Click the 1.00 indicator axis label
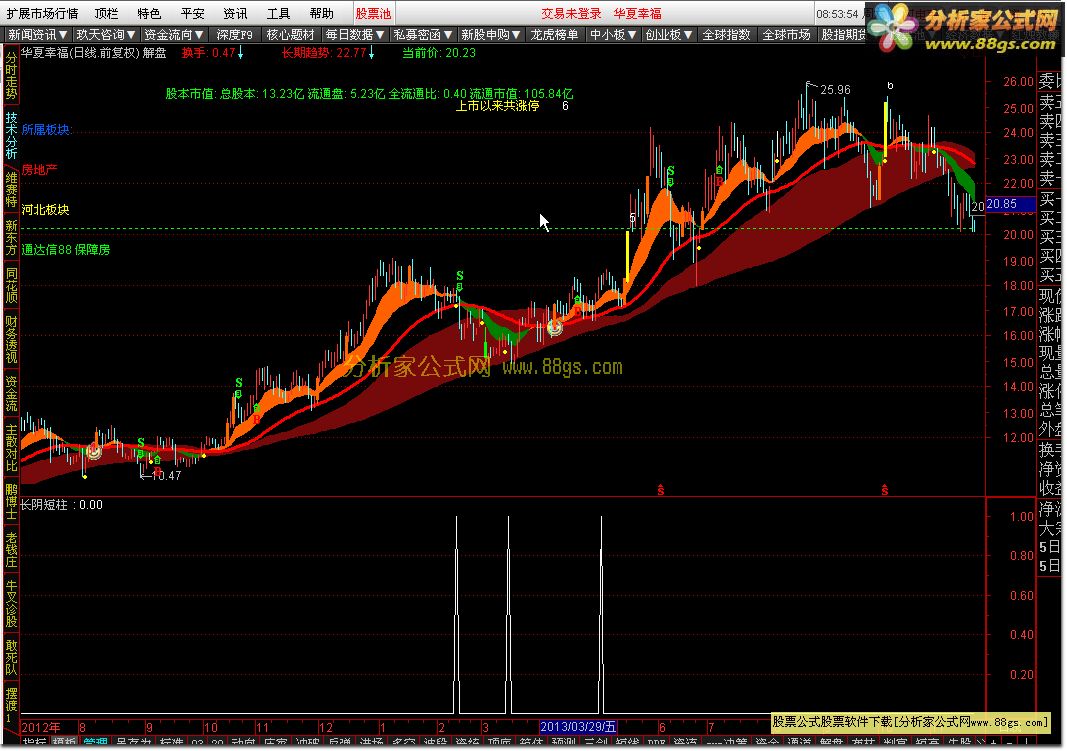Image resolution: width=1067 pixels, height=751 pixels. (1022, 516)
